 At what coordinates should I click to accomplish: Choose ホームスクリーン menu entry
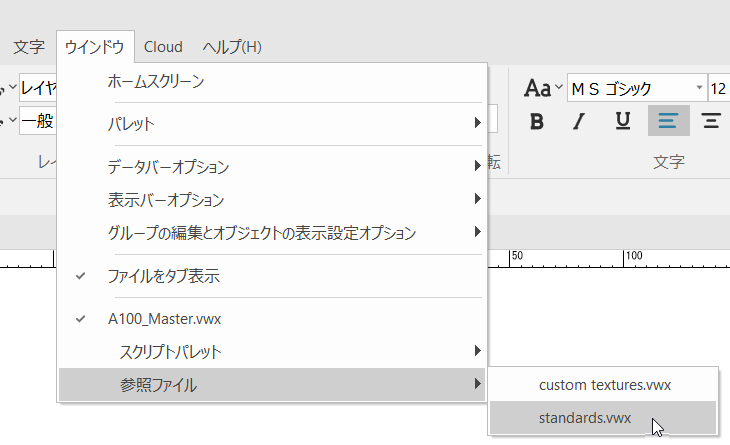tap(156, 82)
